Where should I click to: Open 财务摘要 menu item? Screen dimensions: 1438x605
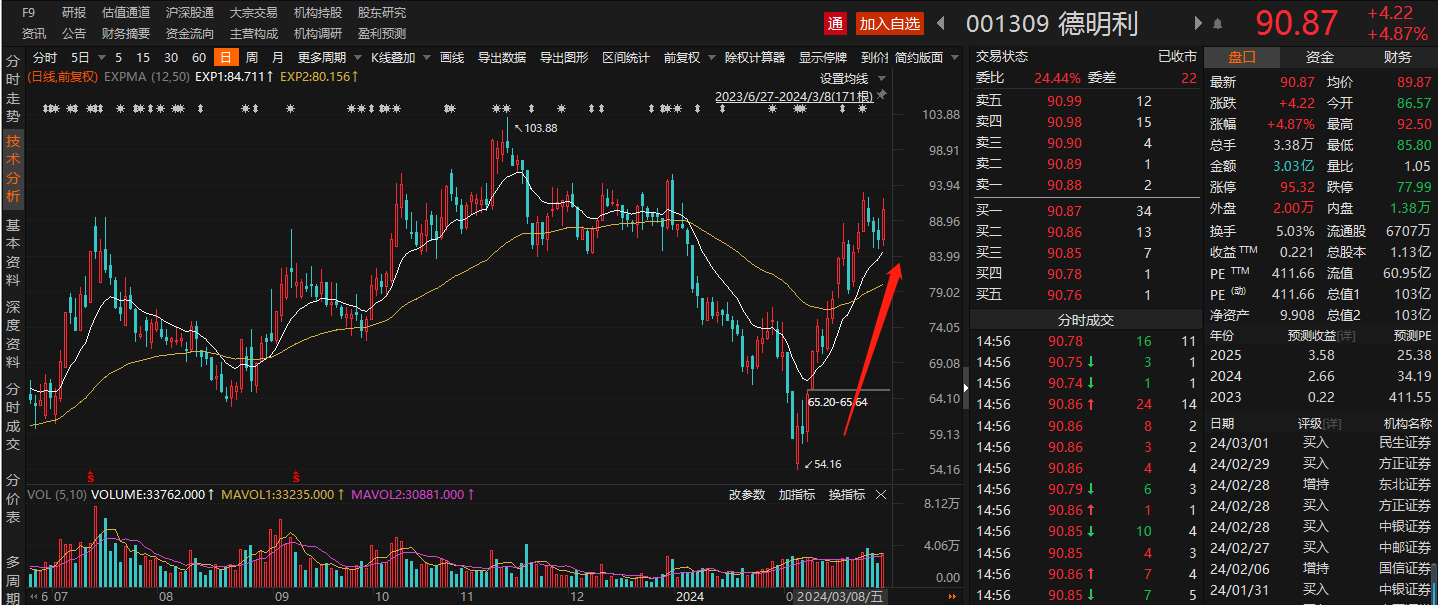pos(126,33)
